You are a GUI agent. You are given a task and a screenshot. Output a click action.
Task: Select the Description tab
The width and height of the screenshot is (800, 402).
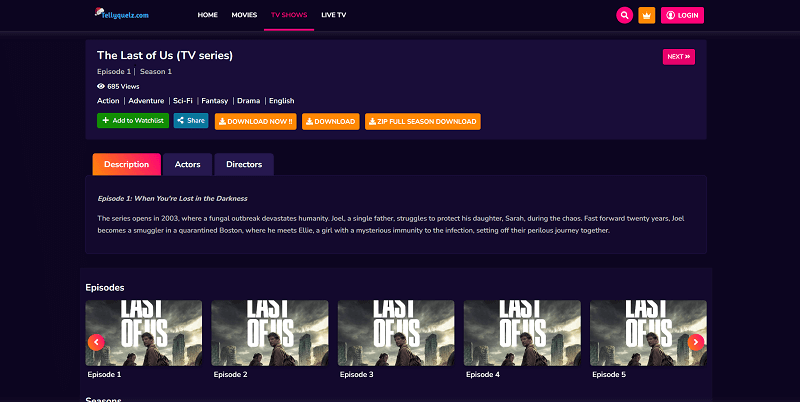(x=127, y=164)
